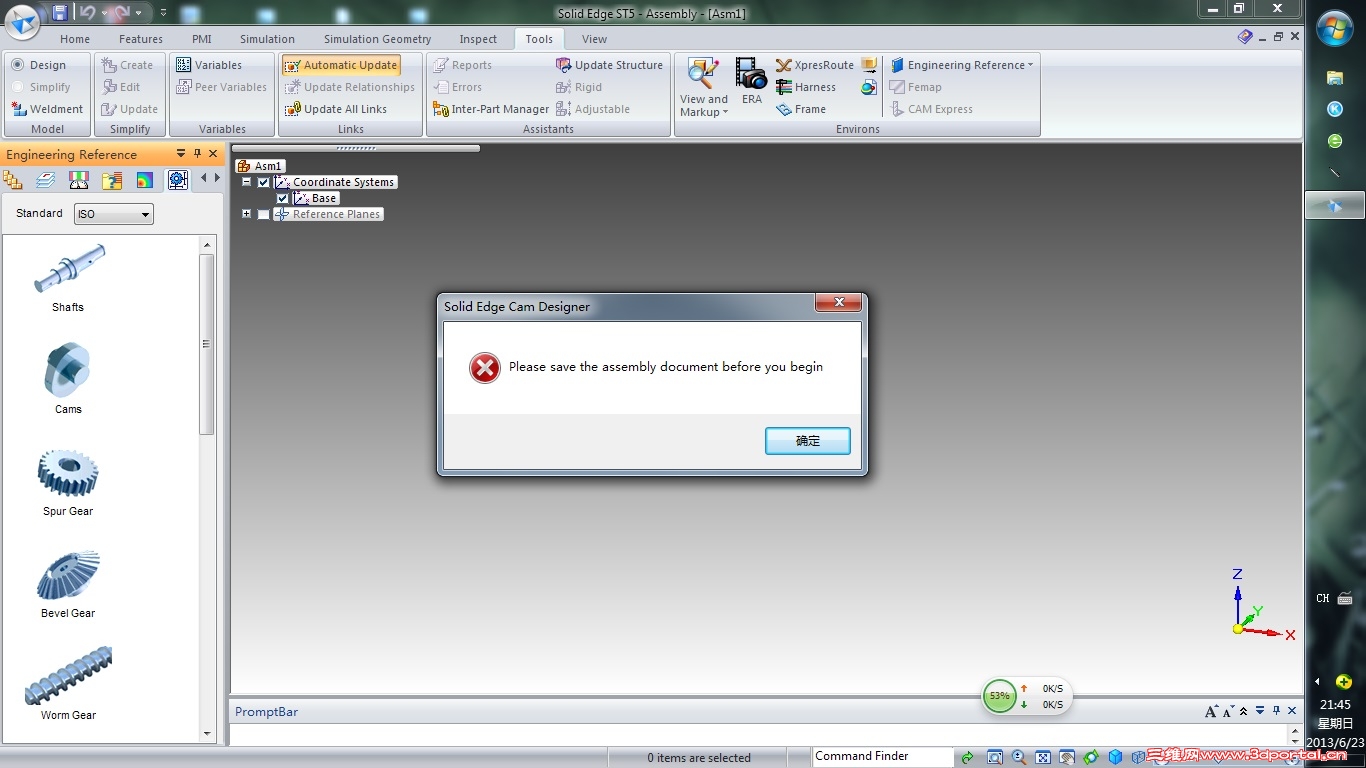Select the Spur Gear design tool
The image size is (1366, 768).
click(68, 481)
